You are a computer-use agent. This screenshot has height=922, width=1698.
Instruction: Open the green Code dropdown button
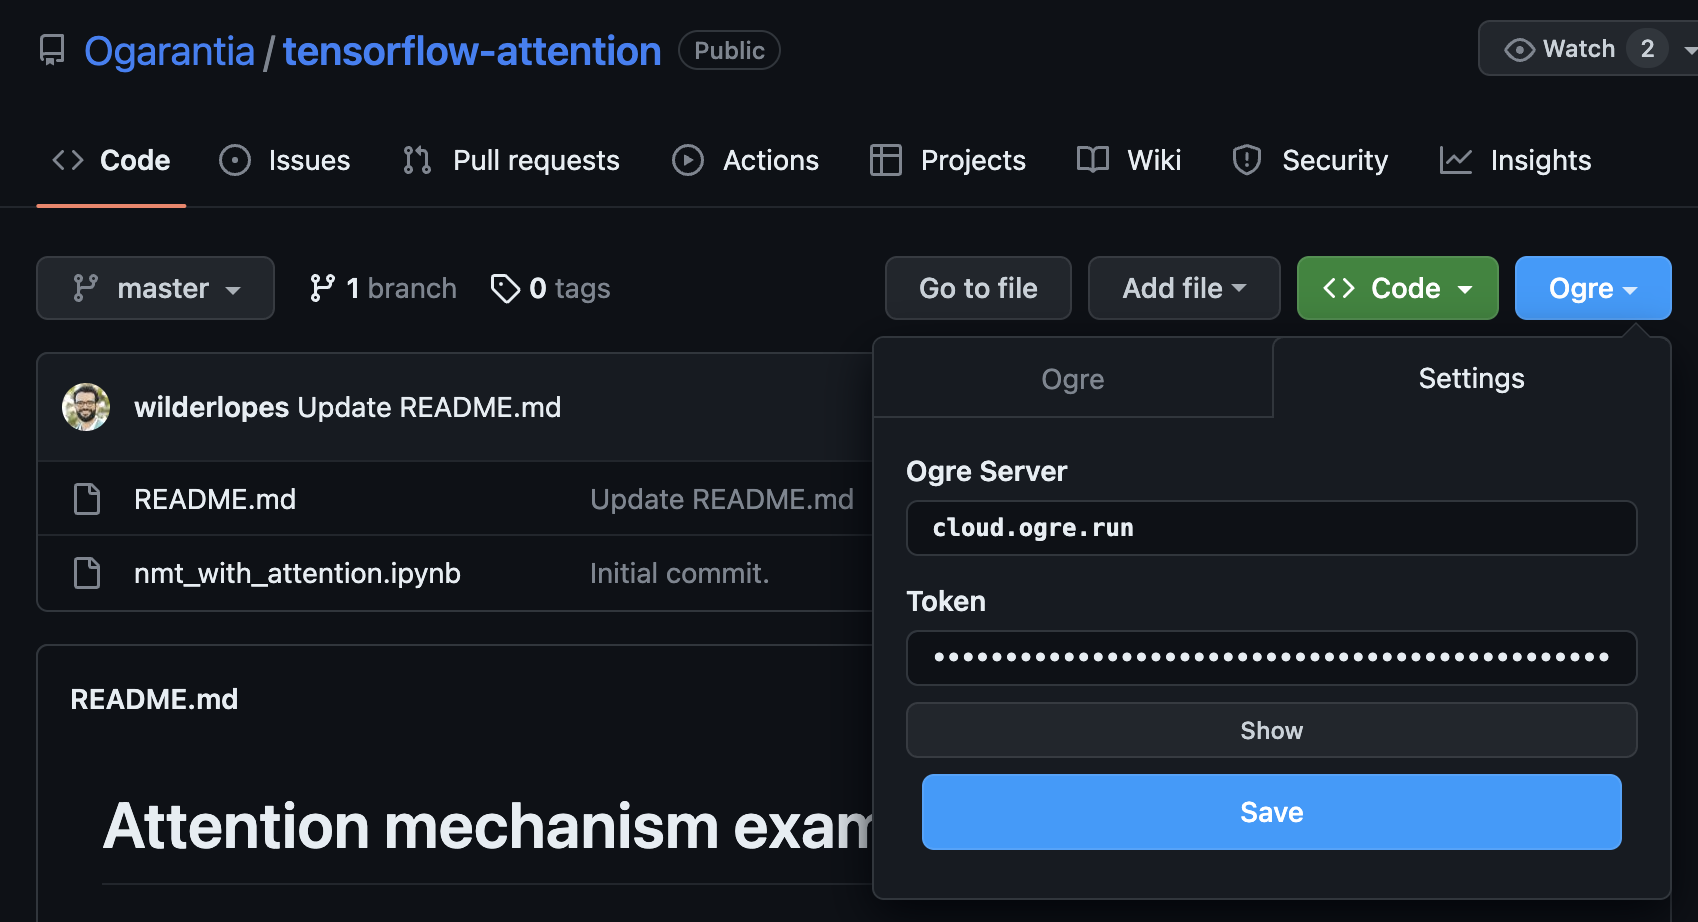point(1398,288)
